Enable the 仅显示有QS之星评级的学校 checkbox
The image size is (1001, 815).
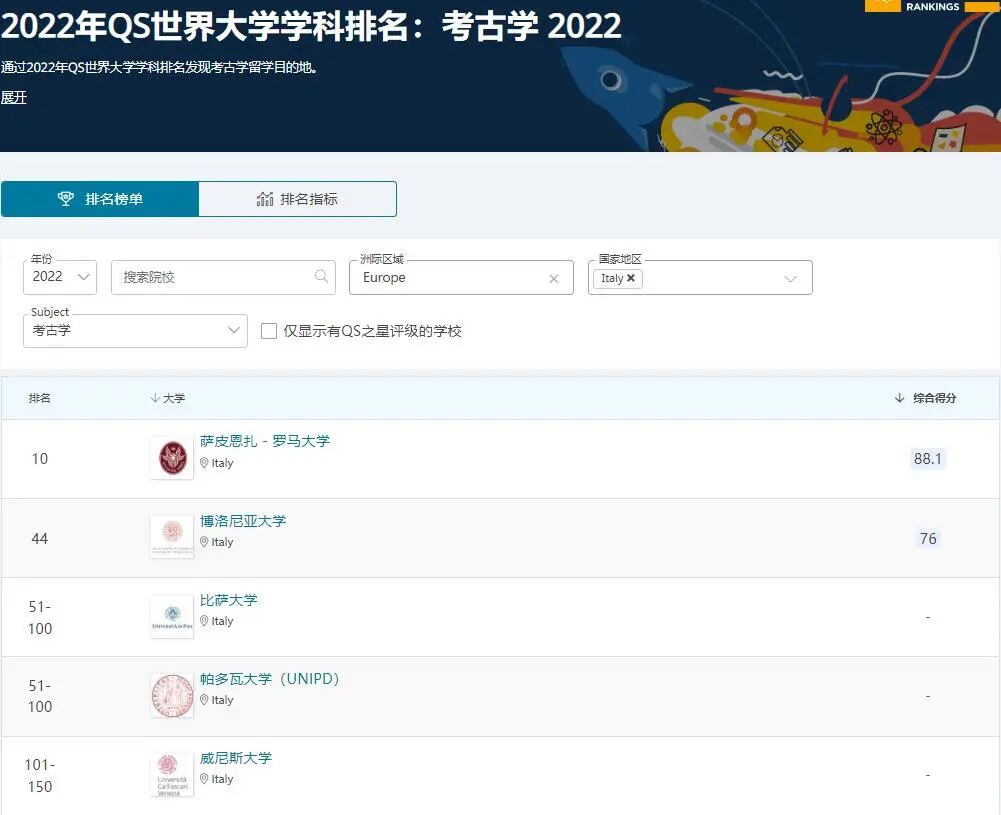pos(268,330)
